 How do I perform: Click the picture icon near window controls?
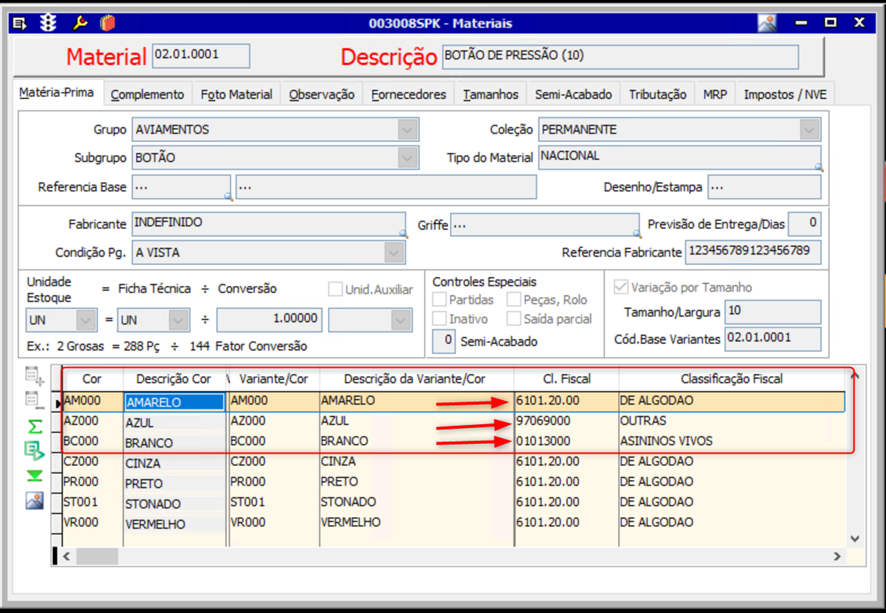click(x=766, y=23)
